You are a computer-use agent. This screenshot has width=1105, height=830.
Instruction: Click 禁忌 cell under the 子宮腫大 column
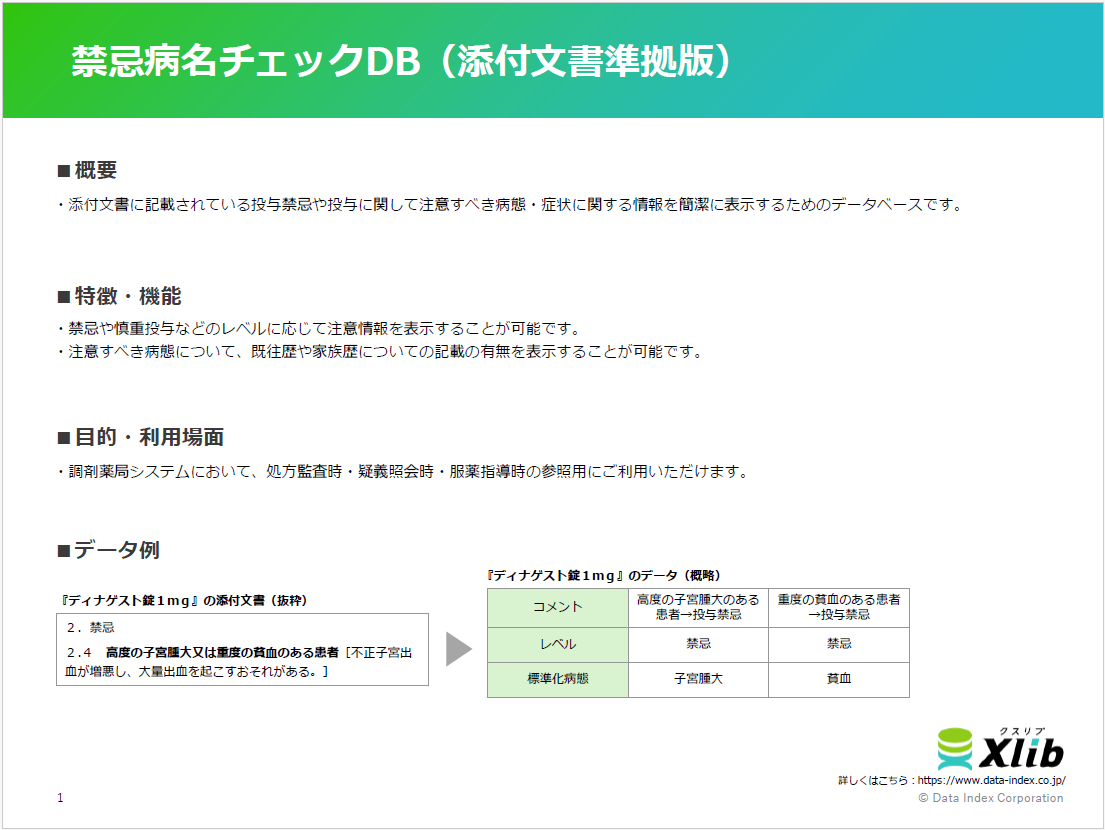(698, 645)
